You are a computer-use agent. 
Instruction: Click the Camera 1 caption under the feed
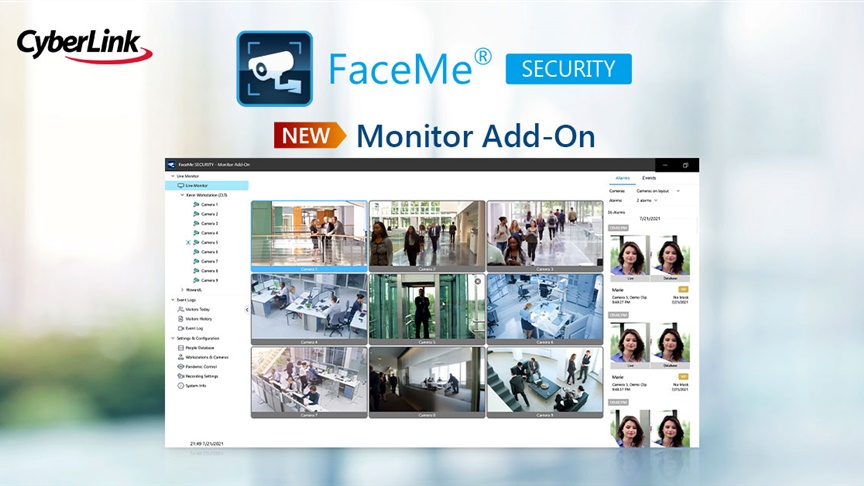click(309, 269)
